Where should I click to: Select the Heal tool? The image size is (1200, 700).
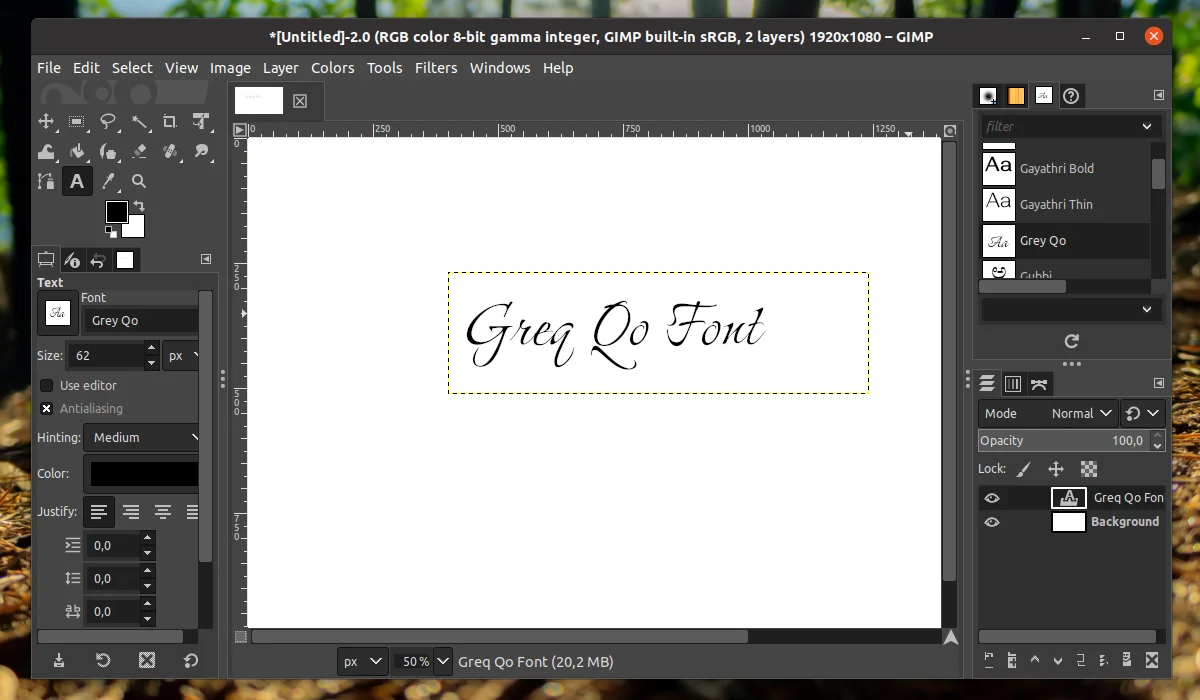pos(170,151)
